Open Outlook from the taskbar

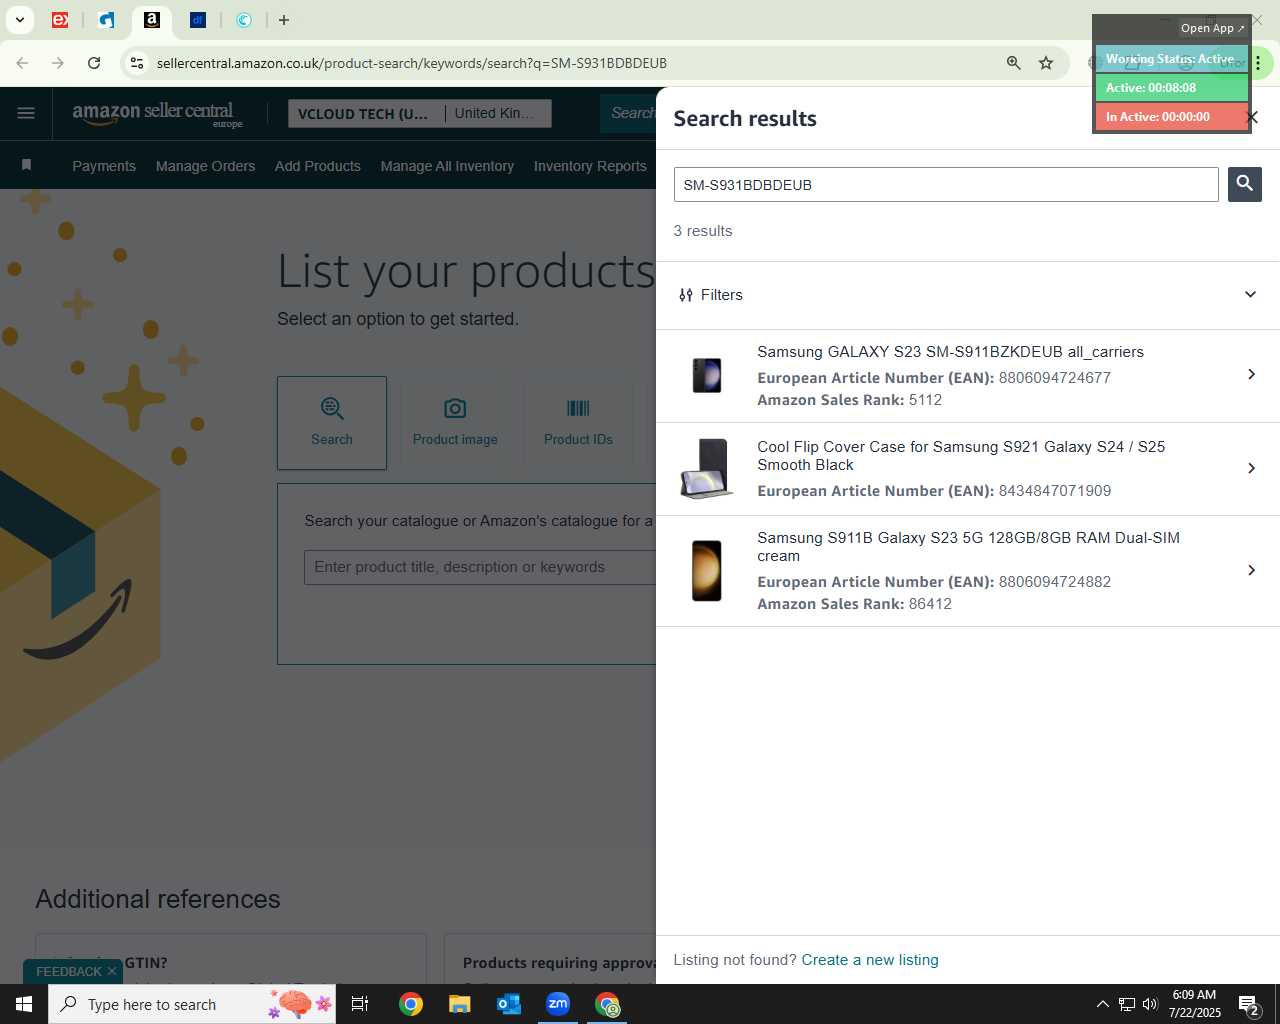[509, 1004]
